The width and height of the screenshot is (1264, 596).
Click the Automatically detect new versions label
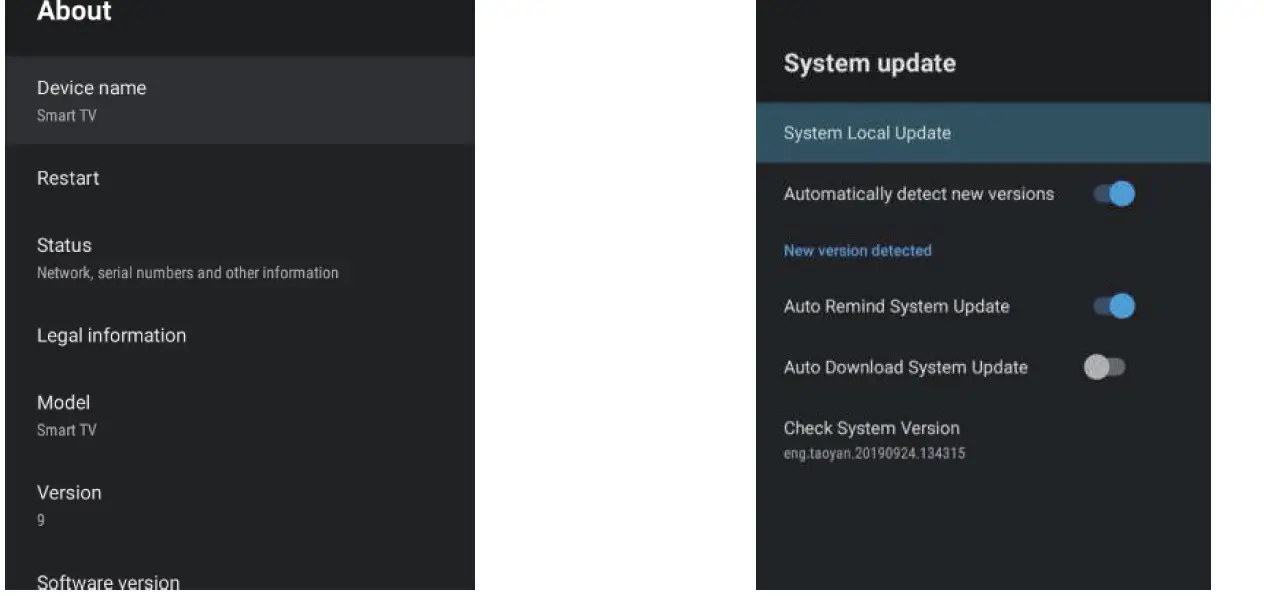(918, 194)
